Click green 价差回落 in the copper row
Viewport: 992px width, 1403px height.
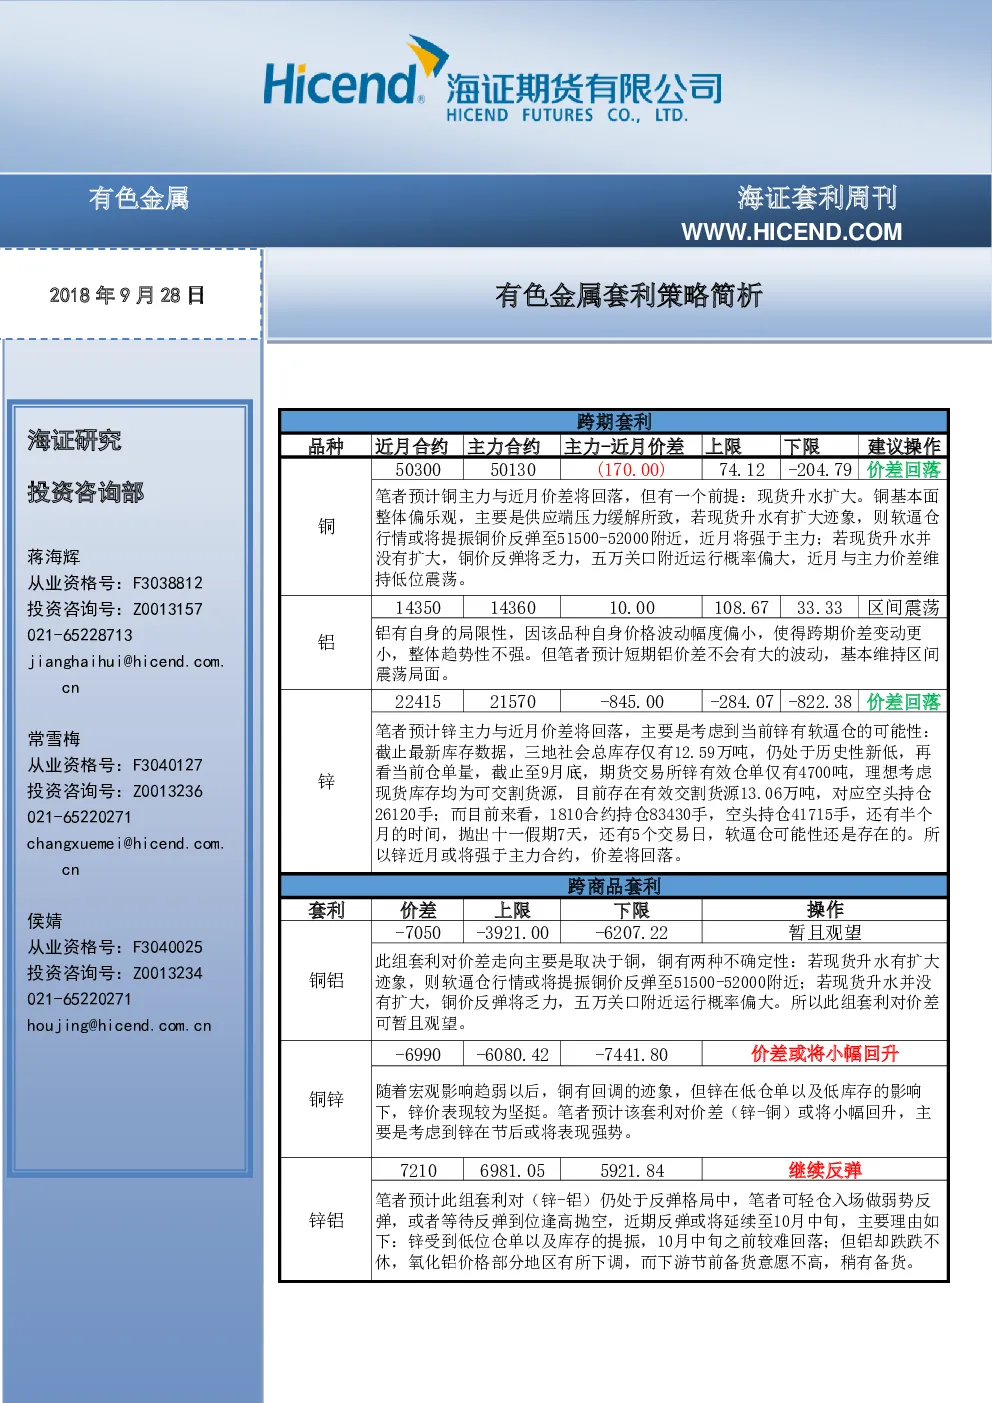pyautogui.click(x=904, y=470)
